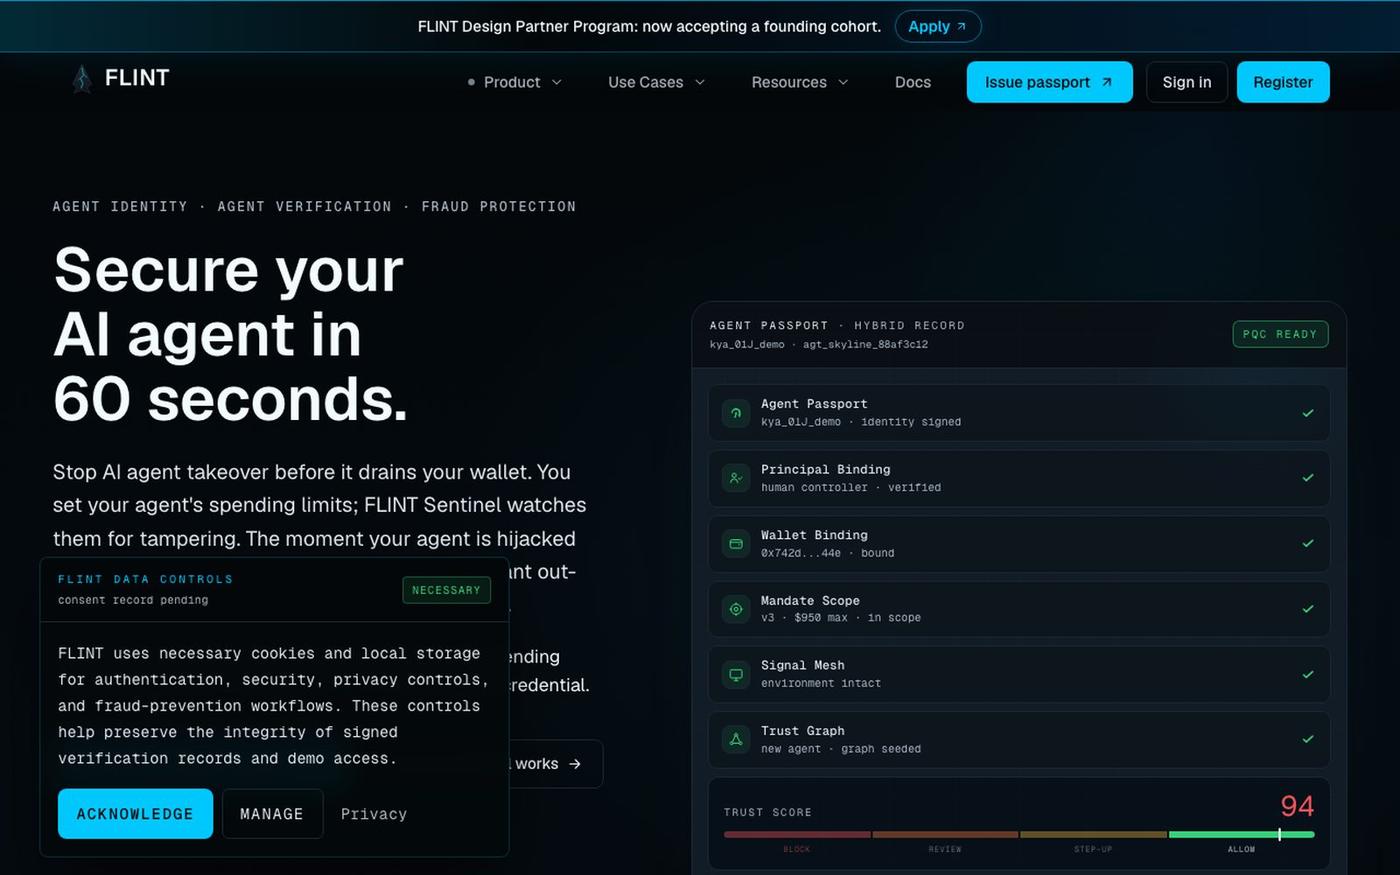Click the REVIEW segment of trust bar

(945, 834)
